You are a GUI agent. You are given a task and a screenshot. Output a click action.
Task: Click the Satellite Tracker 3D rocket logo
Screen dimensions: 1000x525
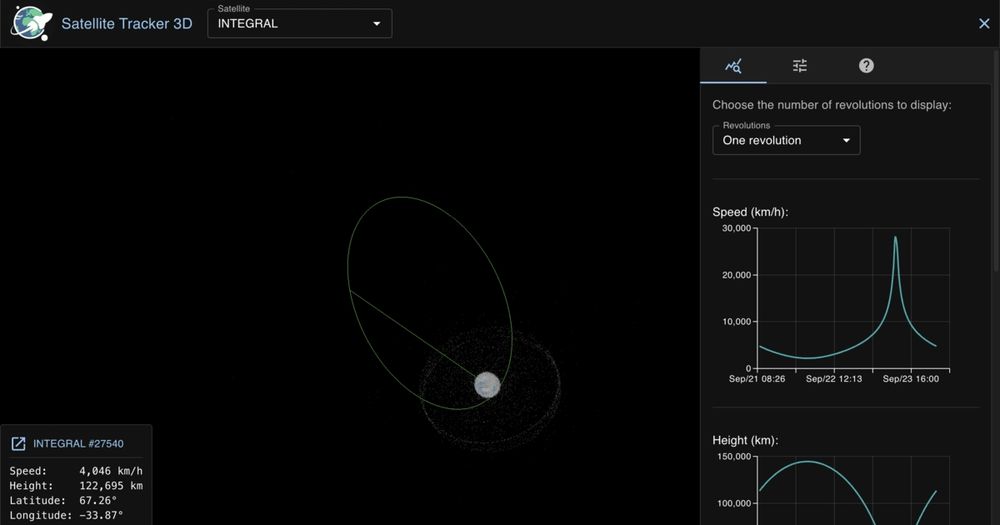coord(31,24)
